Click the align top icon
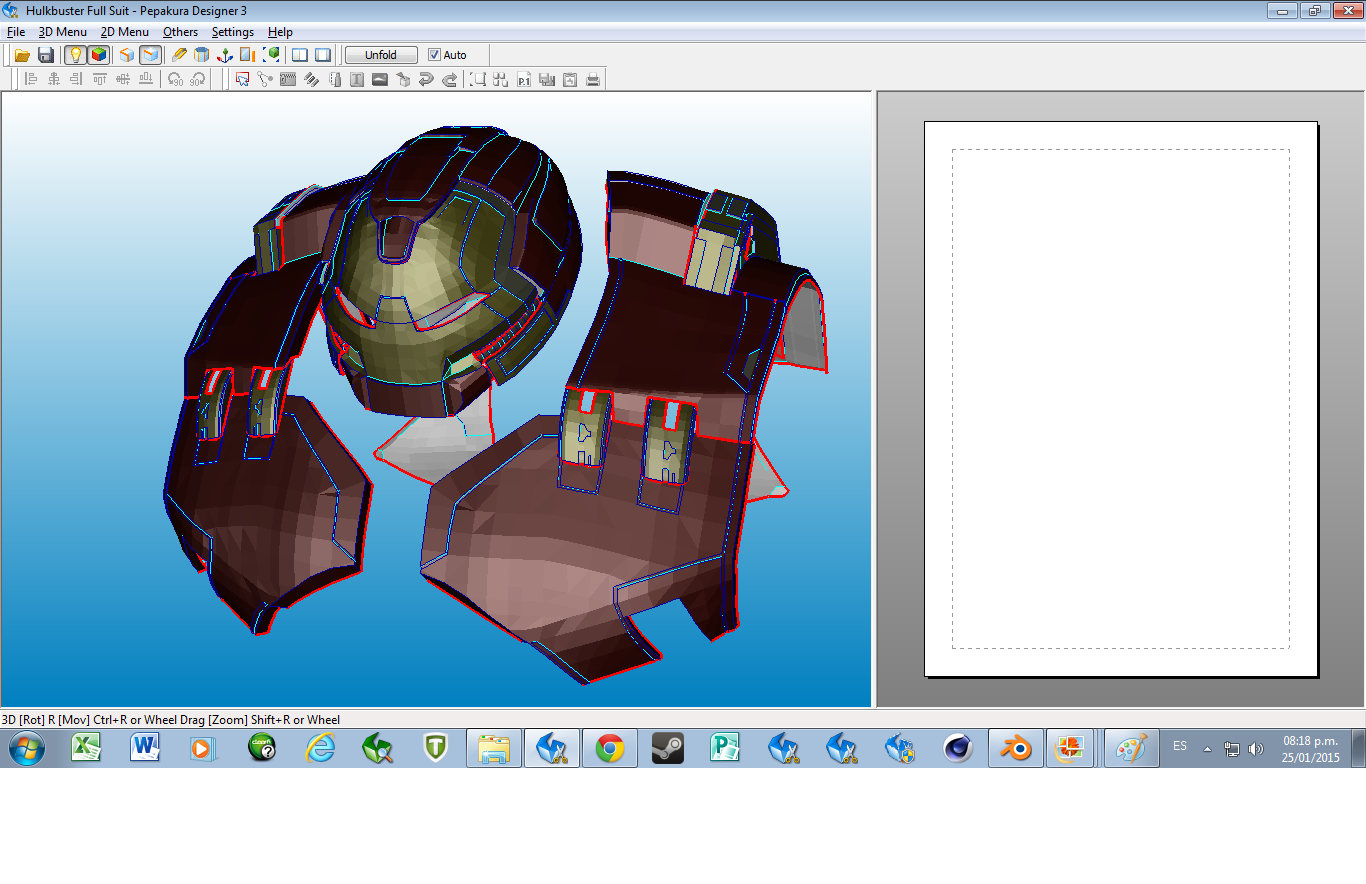 (x=100, y=79)
